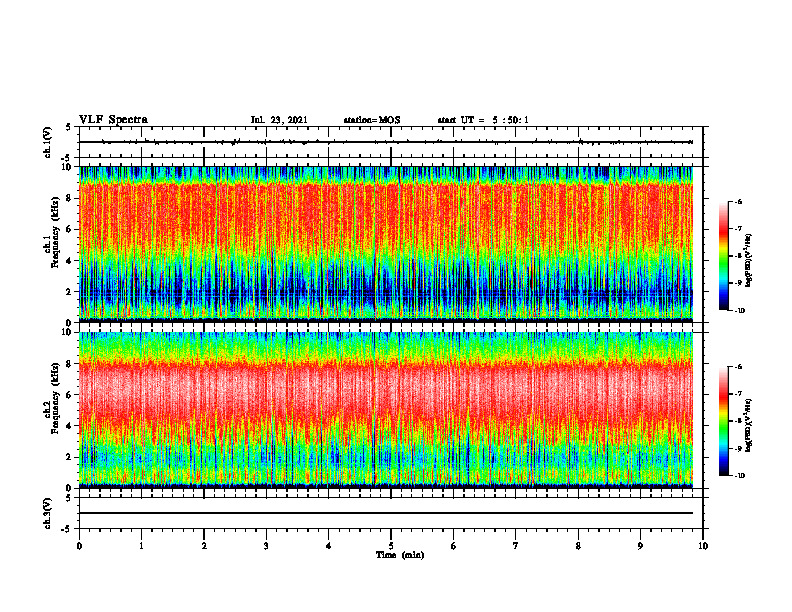
Task: Click the "VLF Spectra" plot title
Action: click(x=113, y=120)
